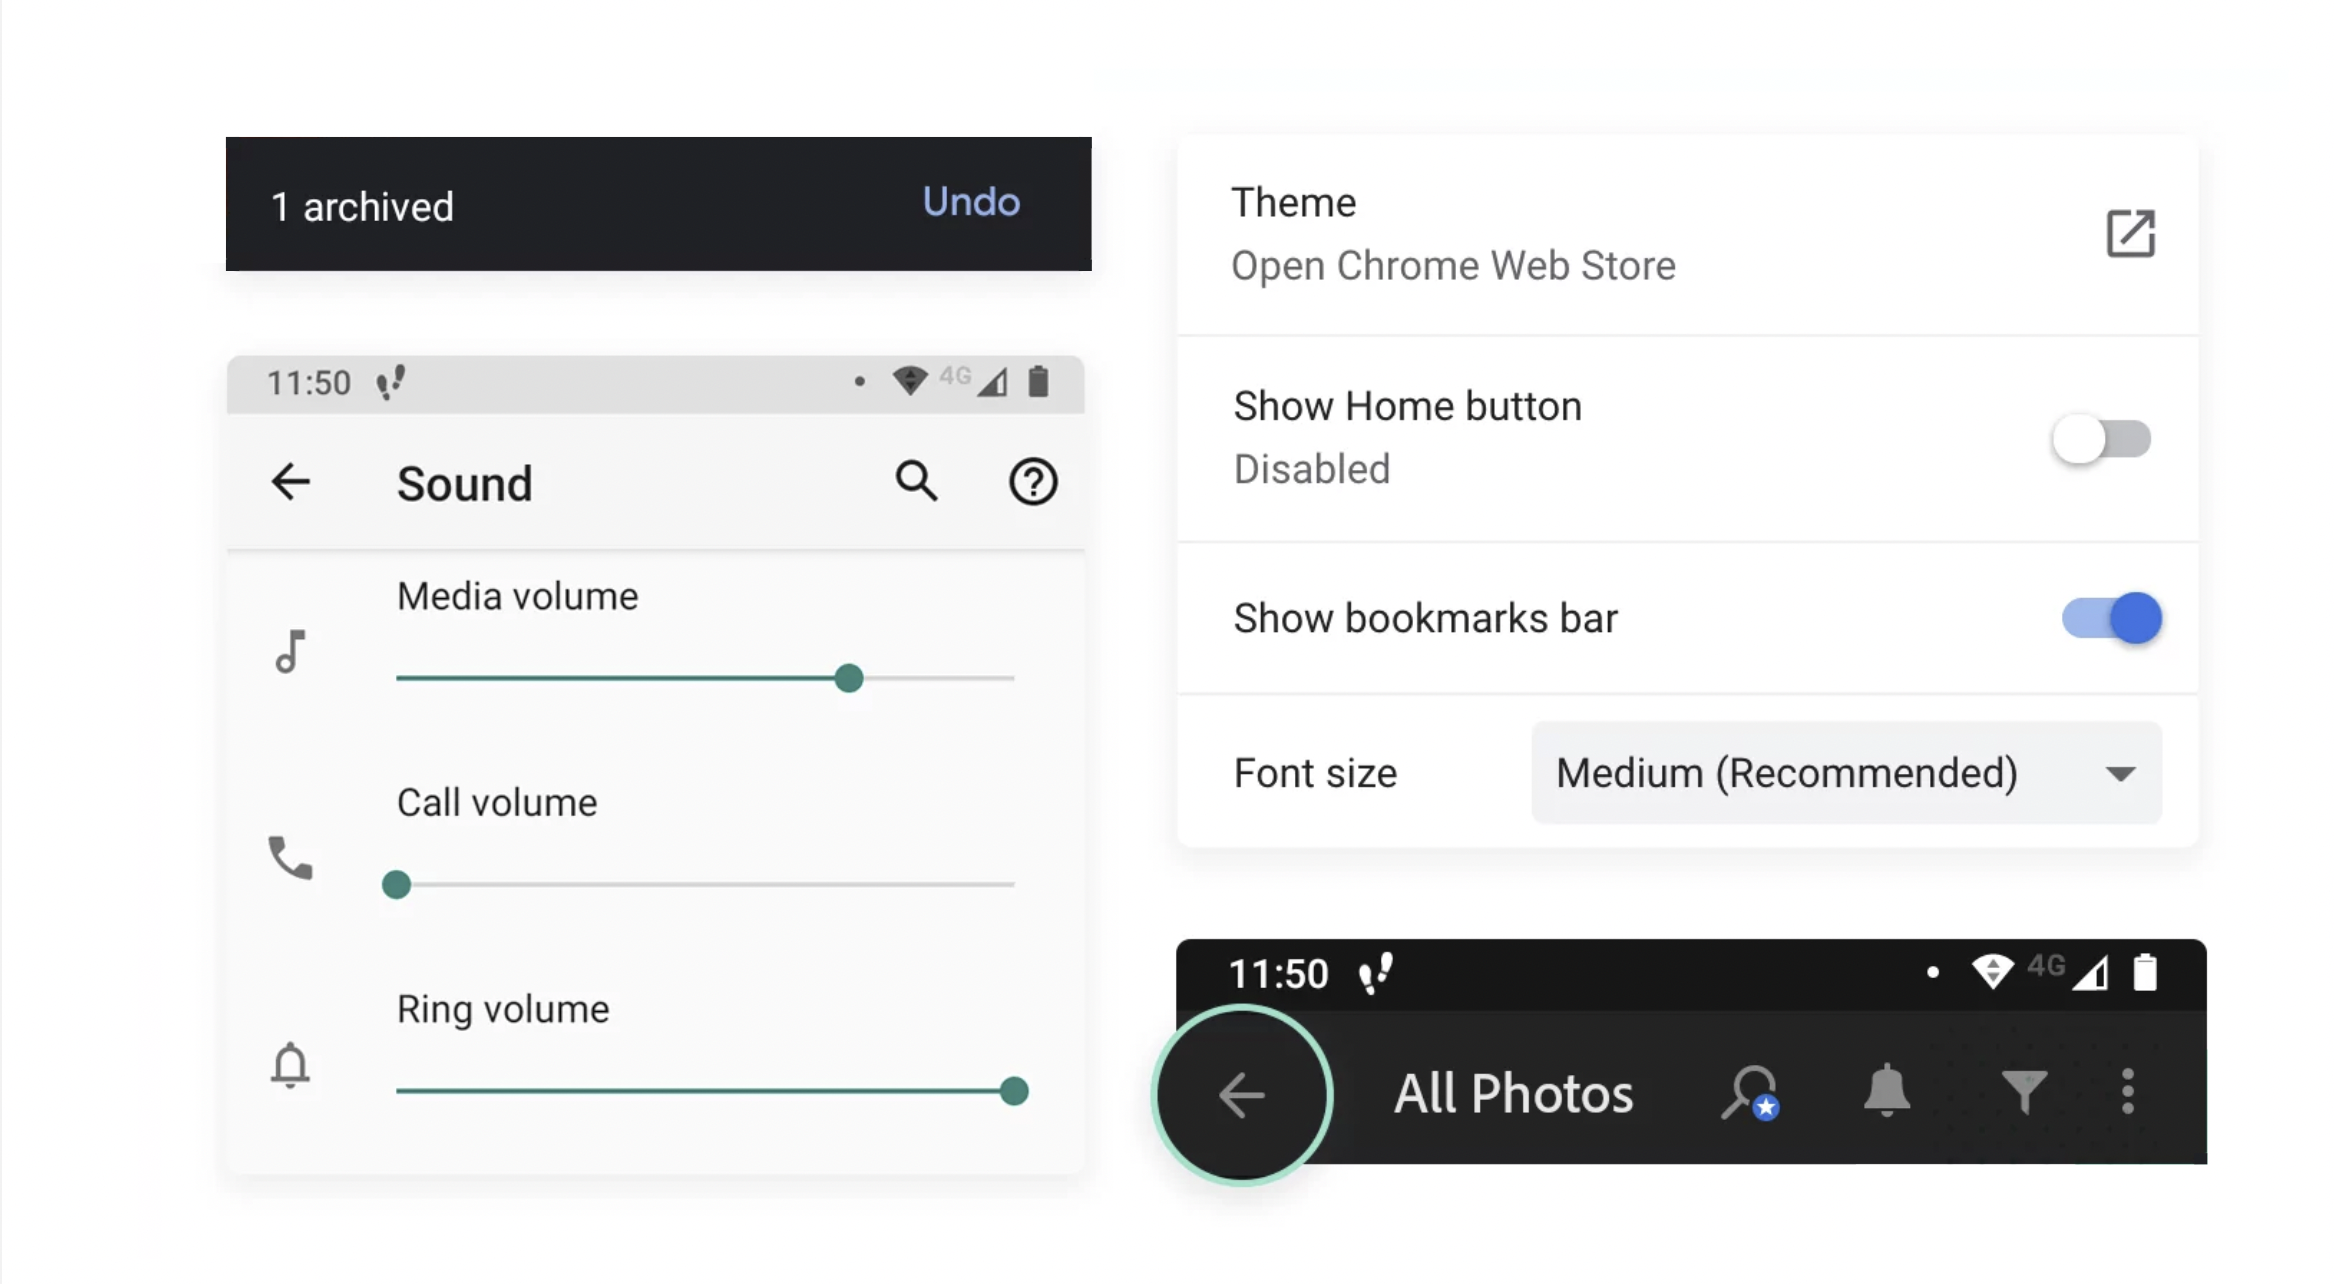Click the 'Sound' screen title
The image size is (2334, 1284).
(465, 484)
